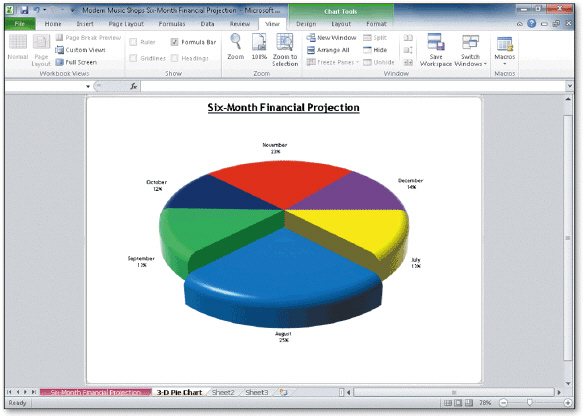This screenshot has width=583, height=418.
Task: Toggle the Ruler checkbox
Action: click(133, 42)
